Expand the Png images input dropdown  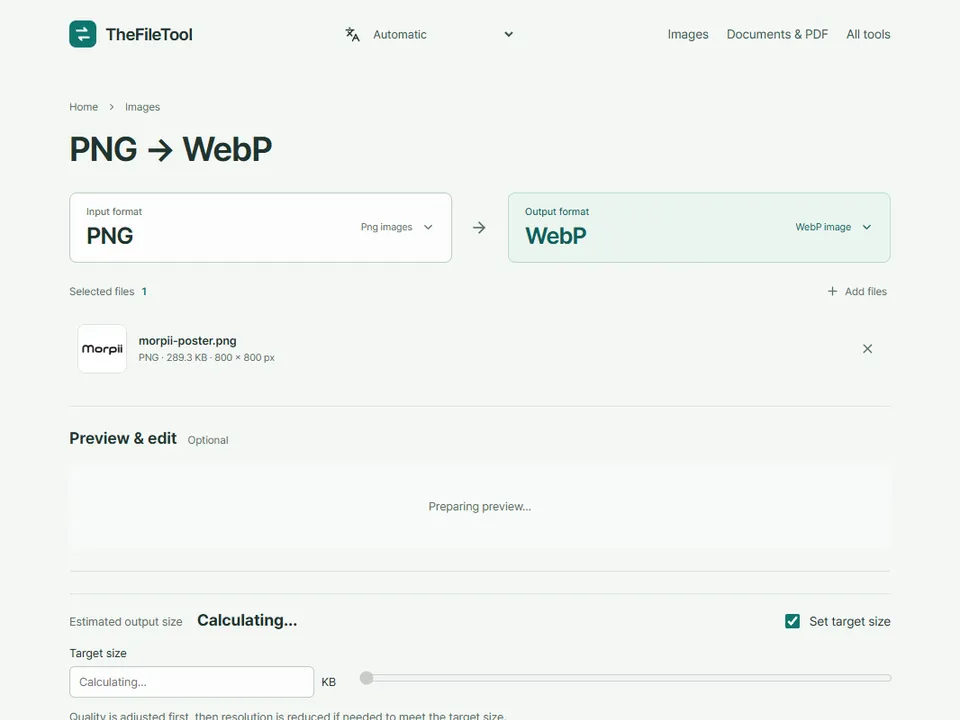397,227
